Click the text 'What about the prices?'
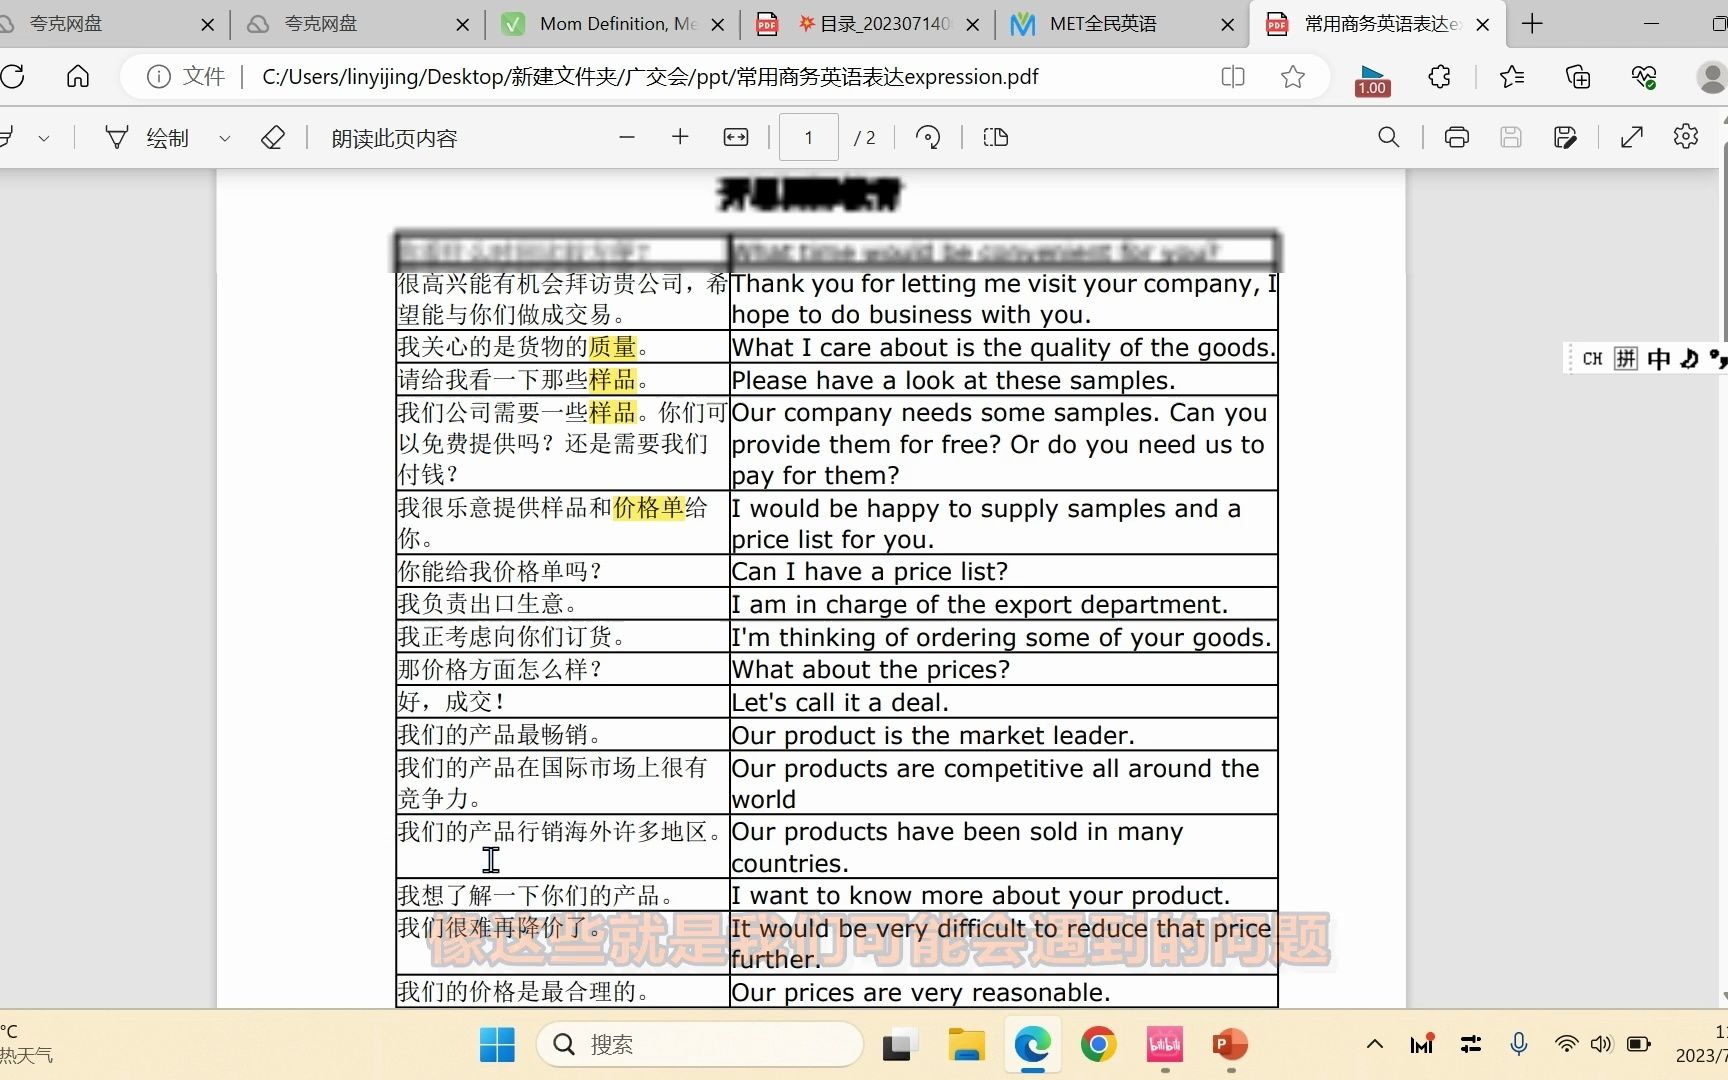Screen dimensions: 1728x1080 (x=871, y=670)
